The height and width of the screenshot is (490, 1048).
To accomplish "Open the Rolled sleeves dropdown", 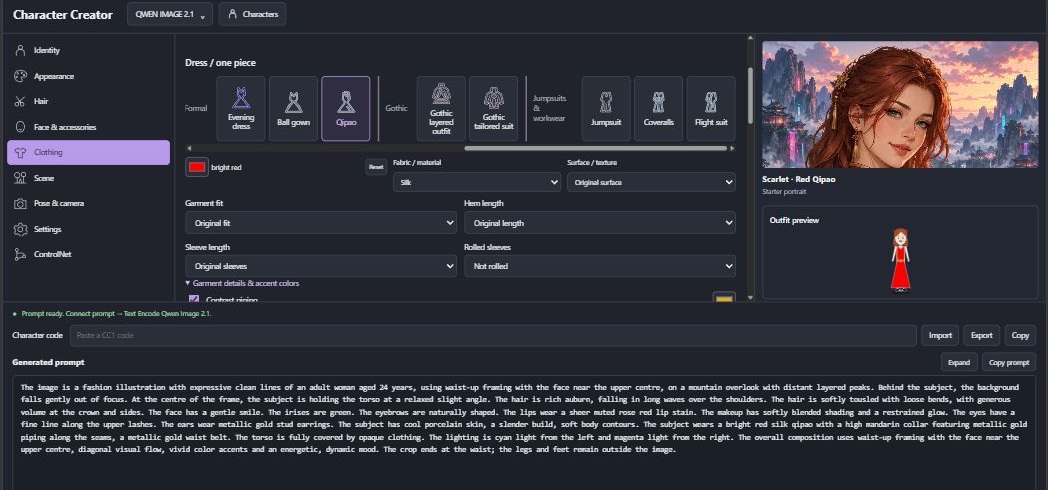I will [x=600, y=266].
